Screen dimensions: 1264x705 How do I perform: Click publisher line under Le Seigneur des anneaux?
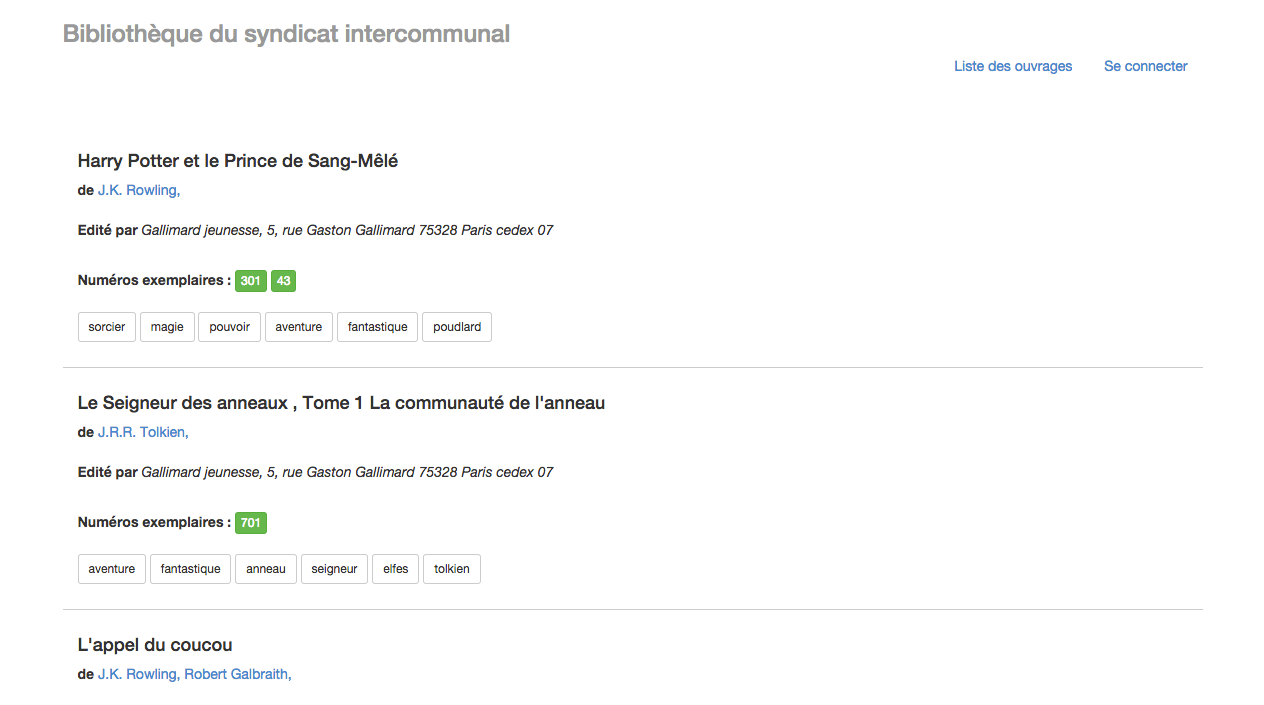315,472
